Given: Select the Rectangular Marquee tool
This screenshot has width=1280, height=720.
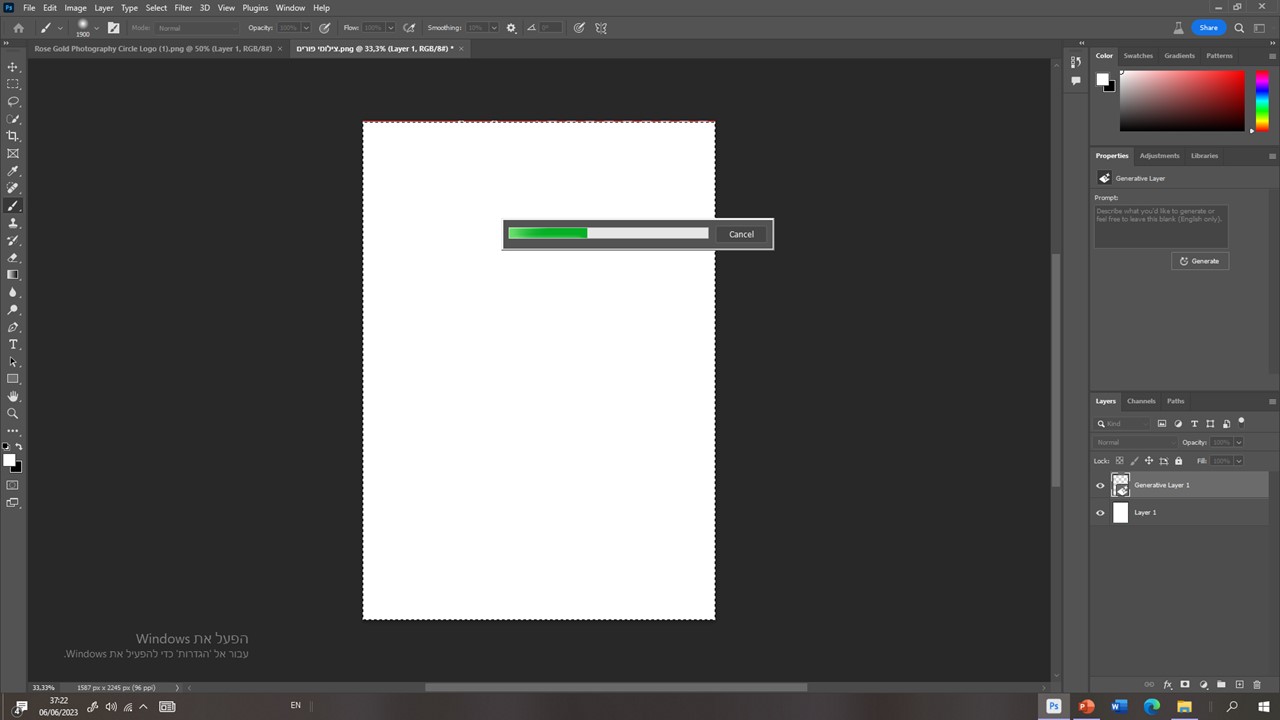Looking at the screenshot, I should click(x=13, y=84).
